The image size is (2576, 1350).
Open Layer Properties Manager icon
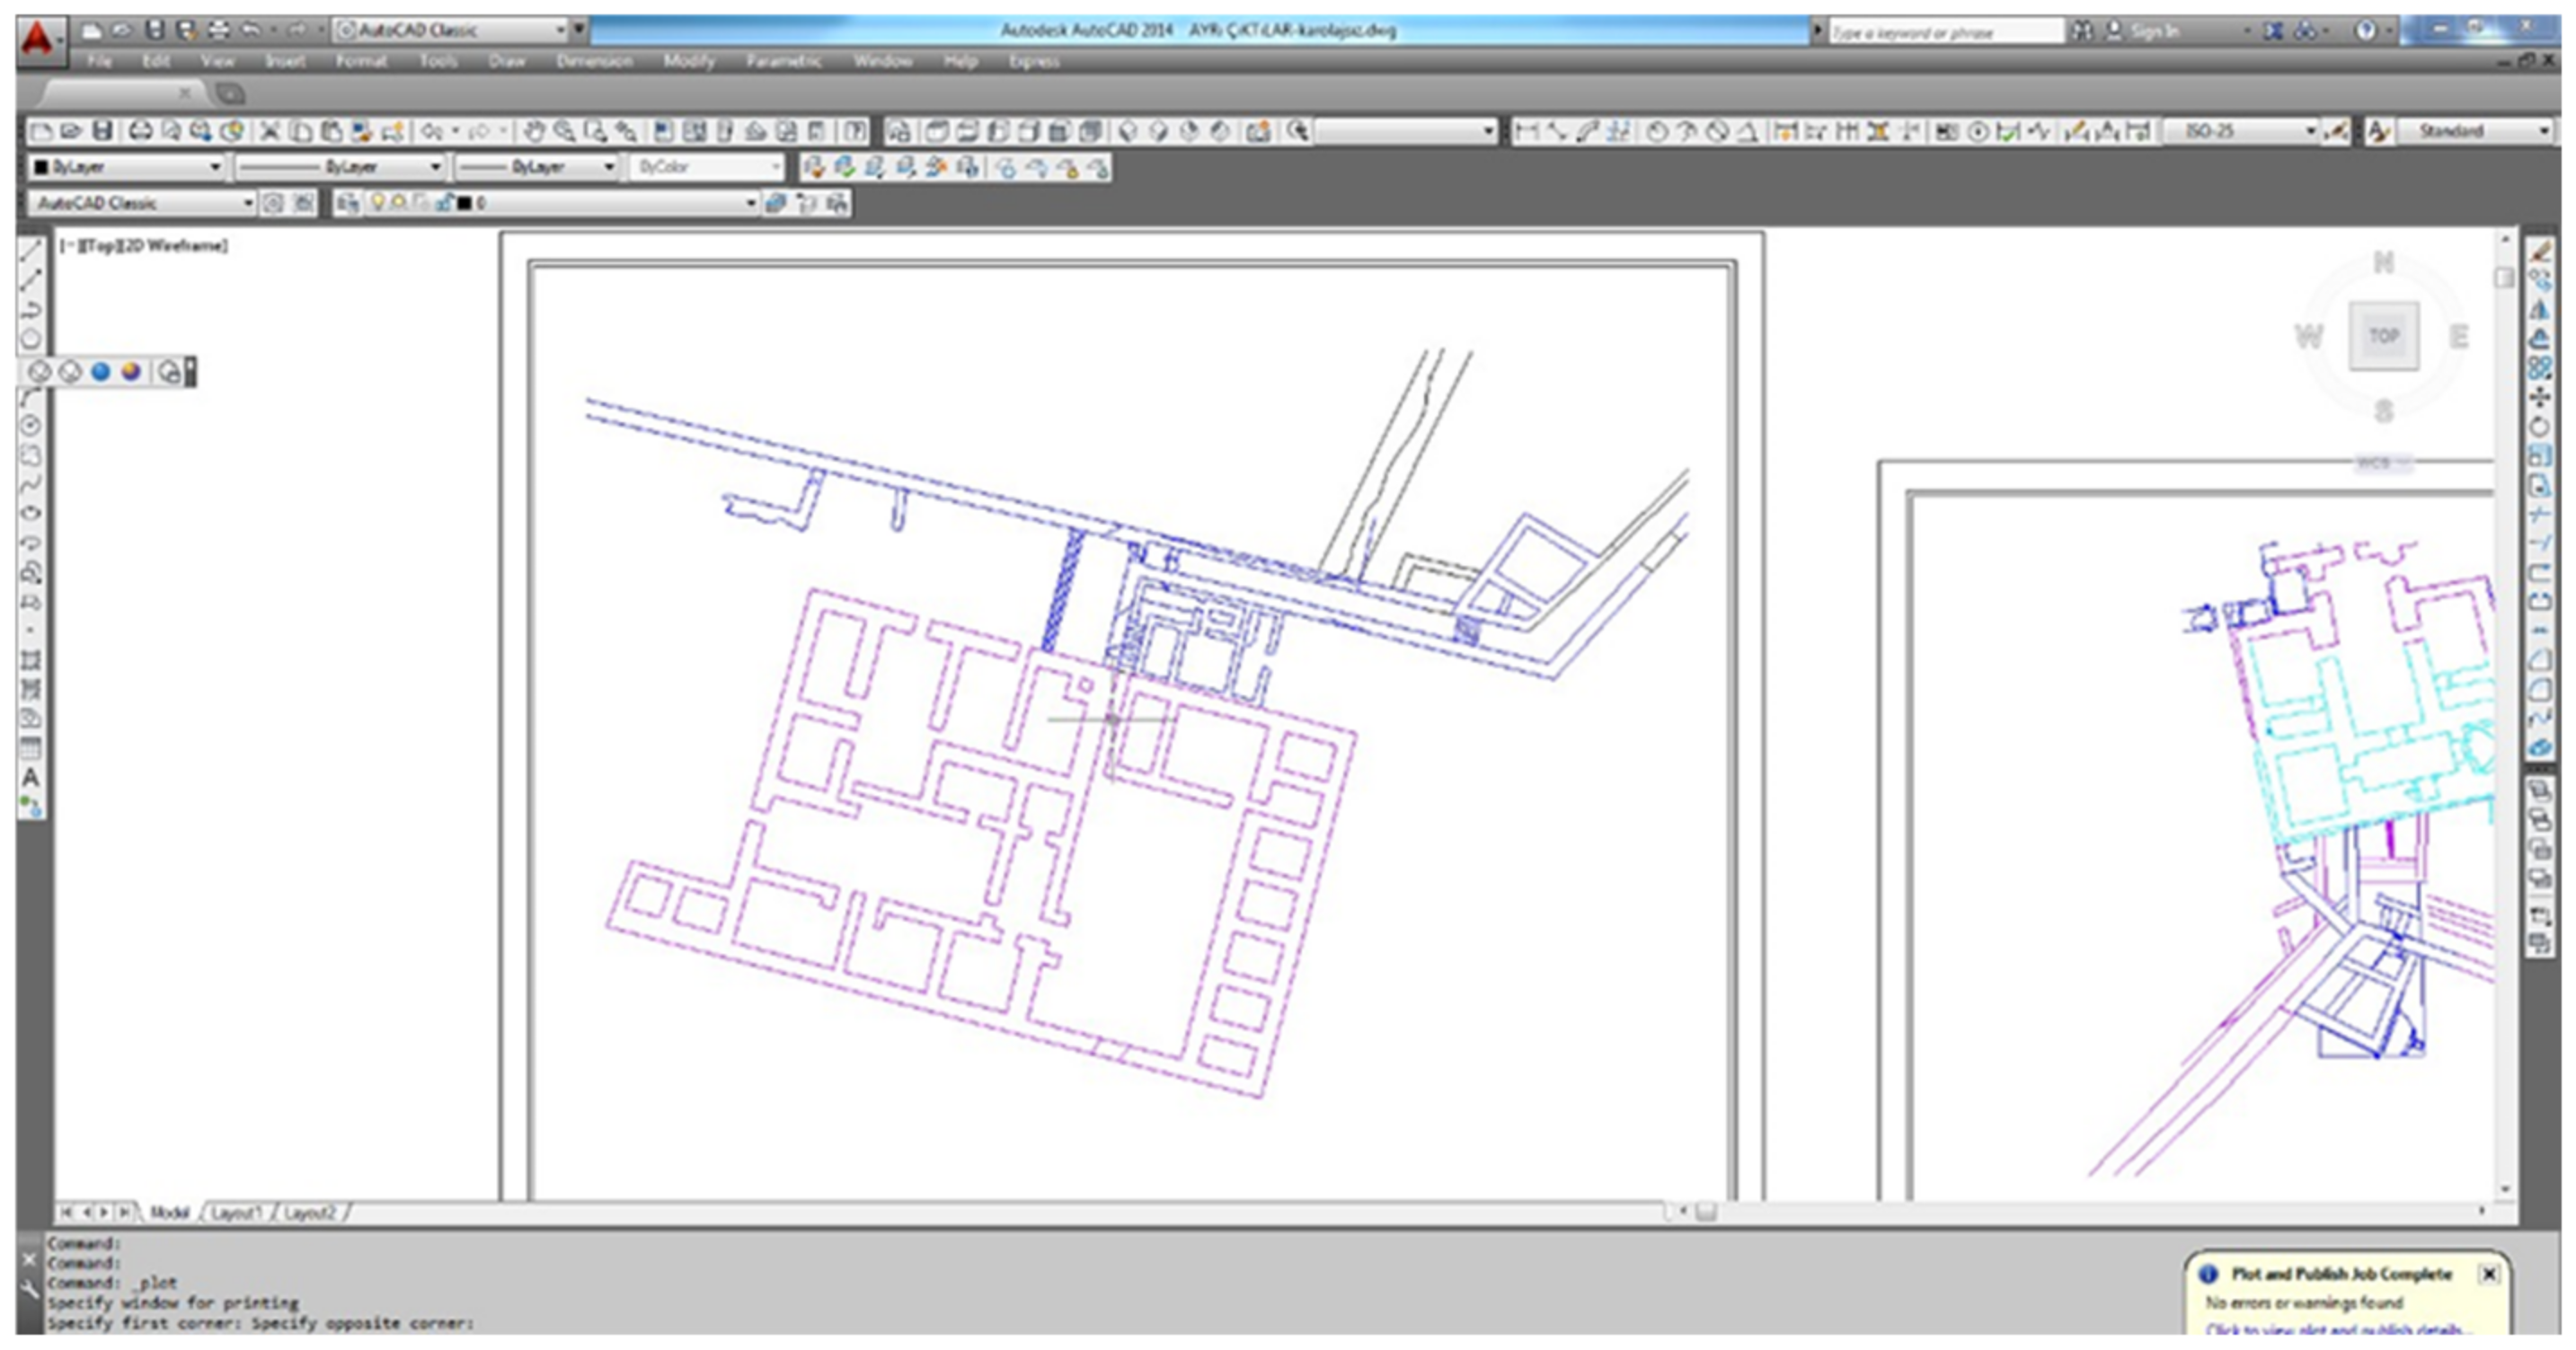(x=348, y=203)
